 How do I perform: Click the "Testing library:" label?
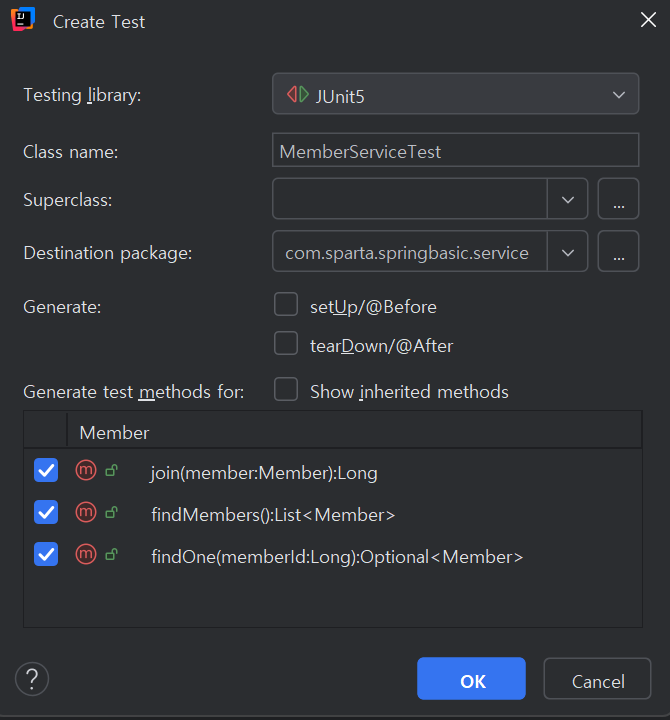[x=82, y=95]
